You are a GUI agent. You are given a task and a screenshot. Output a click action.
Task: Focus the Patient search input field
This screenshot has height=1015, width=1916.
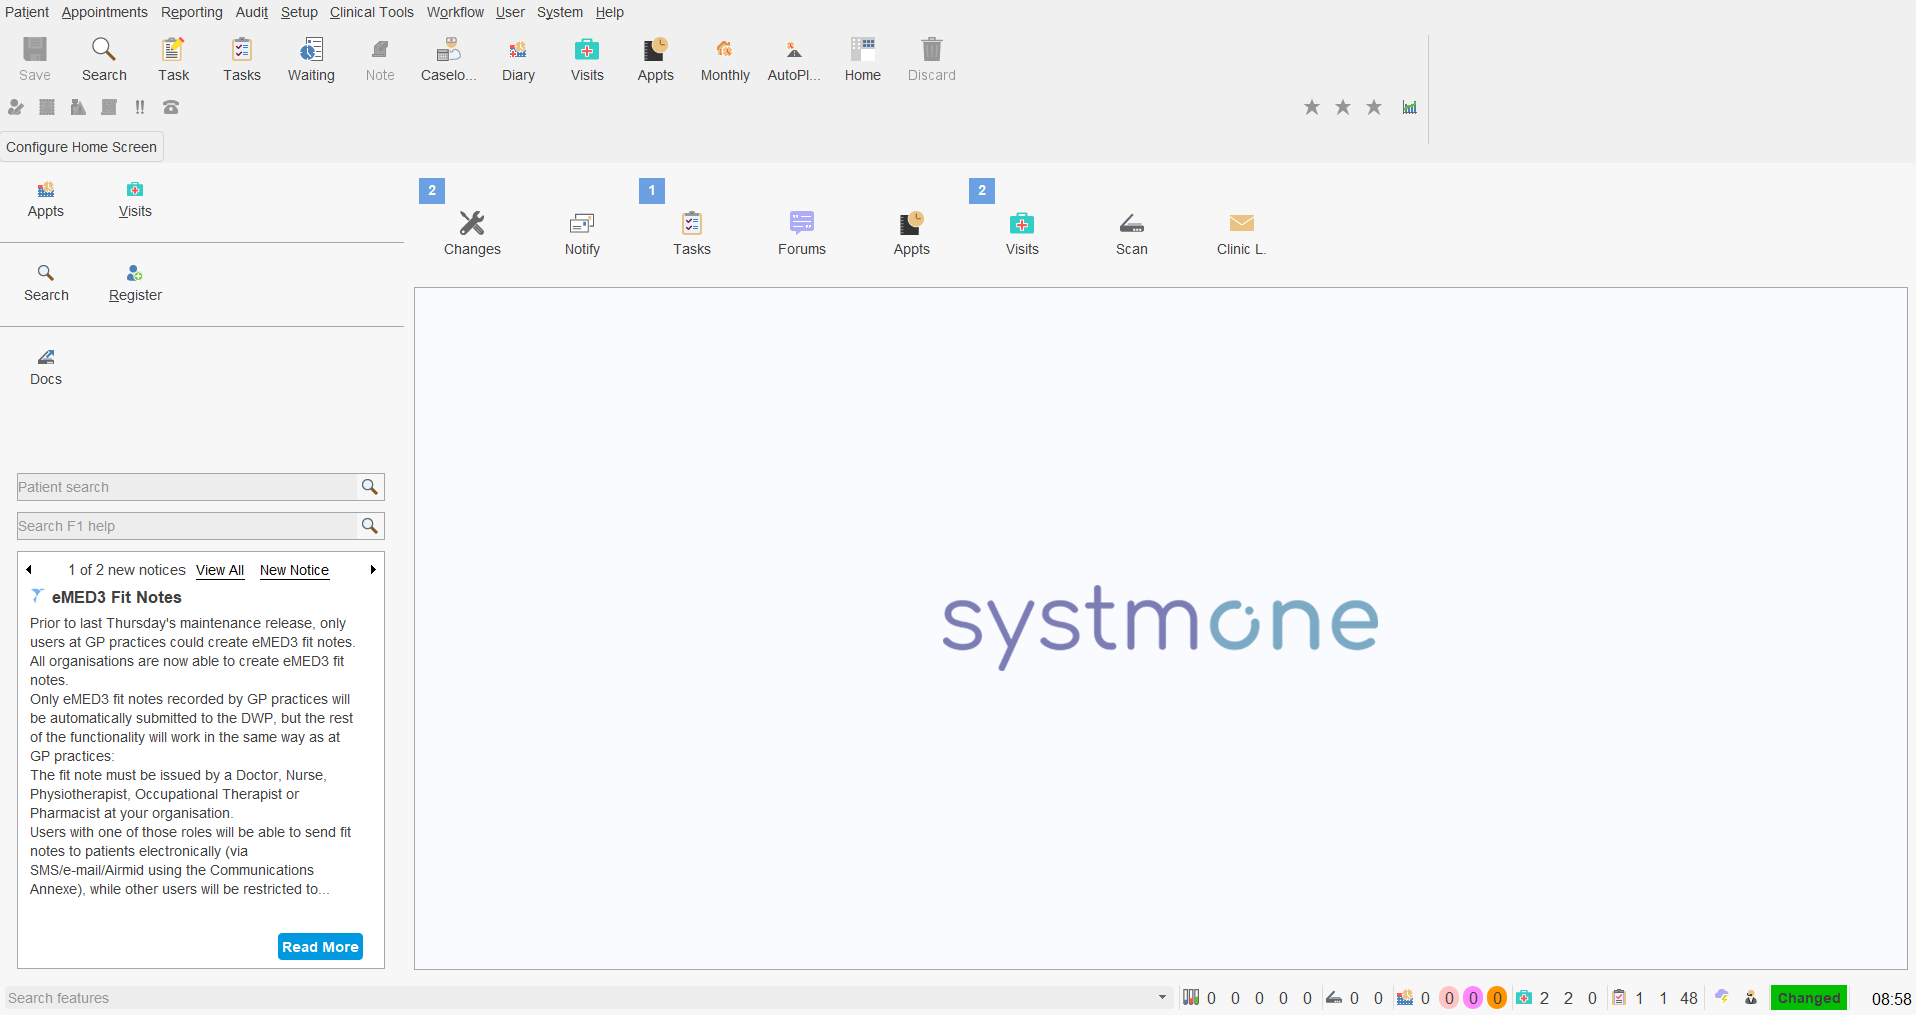[187, 487]
